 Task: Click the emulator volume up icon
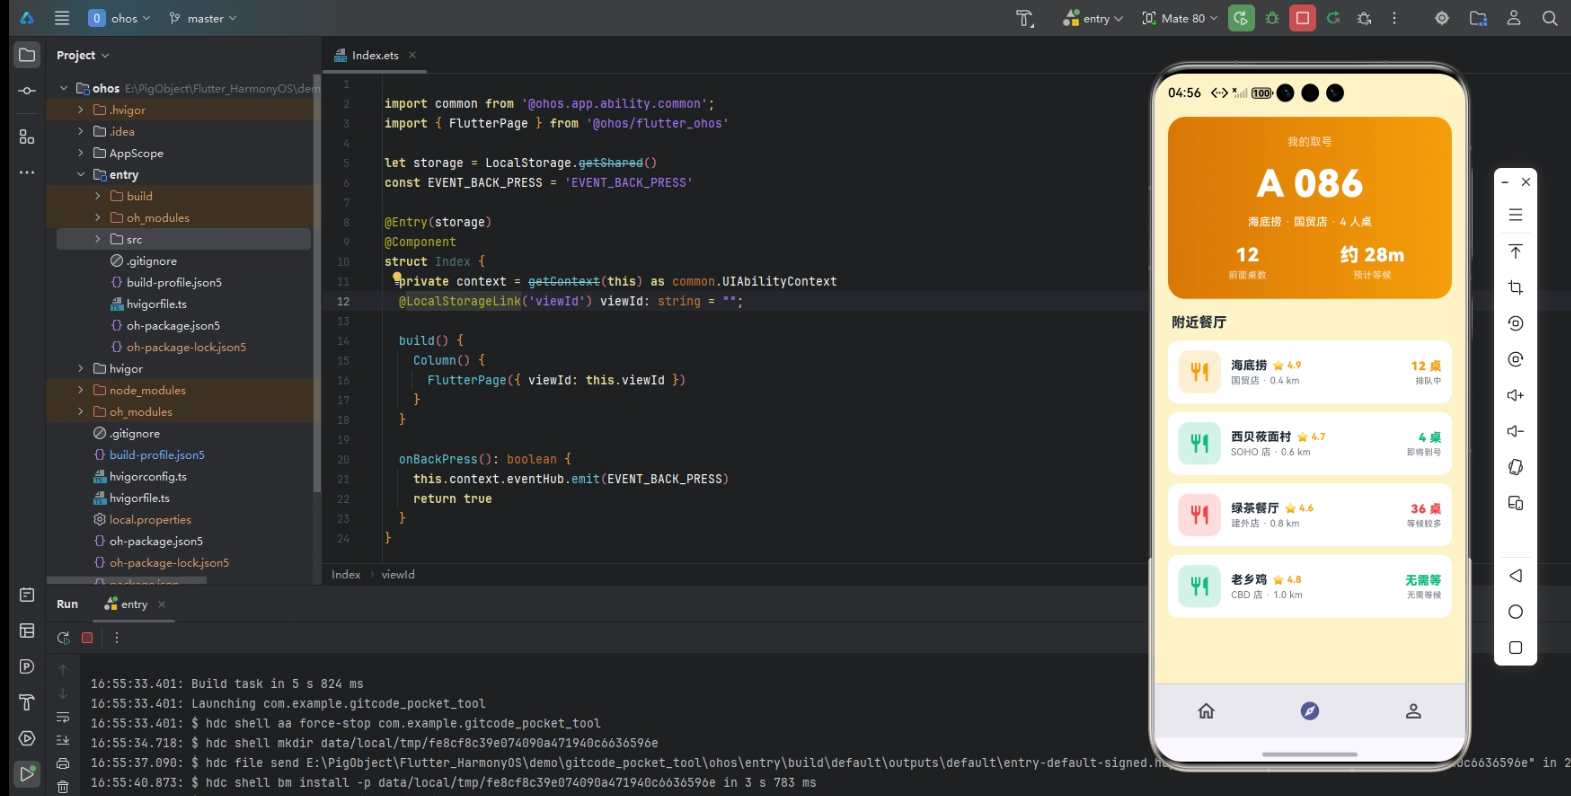click(x=1515, y=395)
